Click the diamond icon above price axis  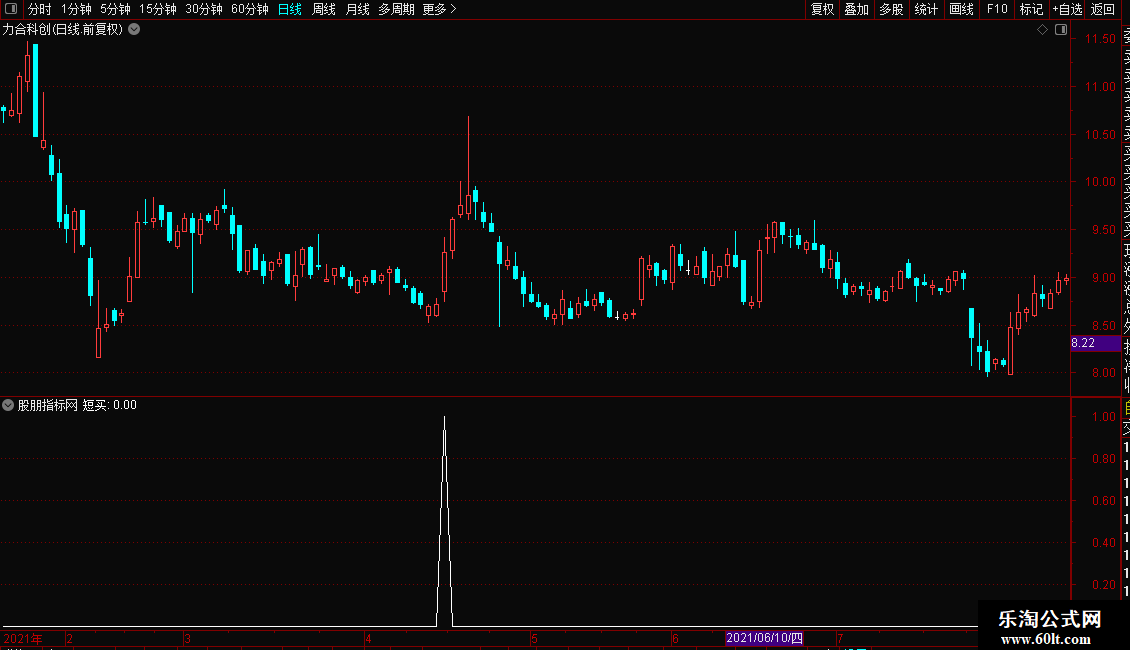pos(1042,30)
